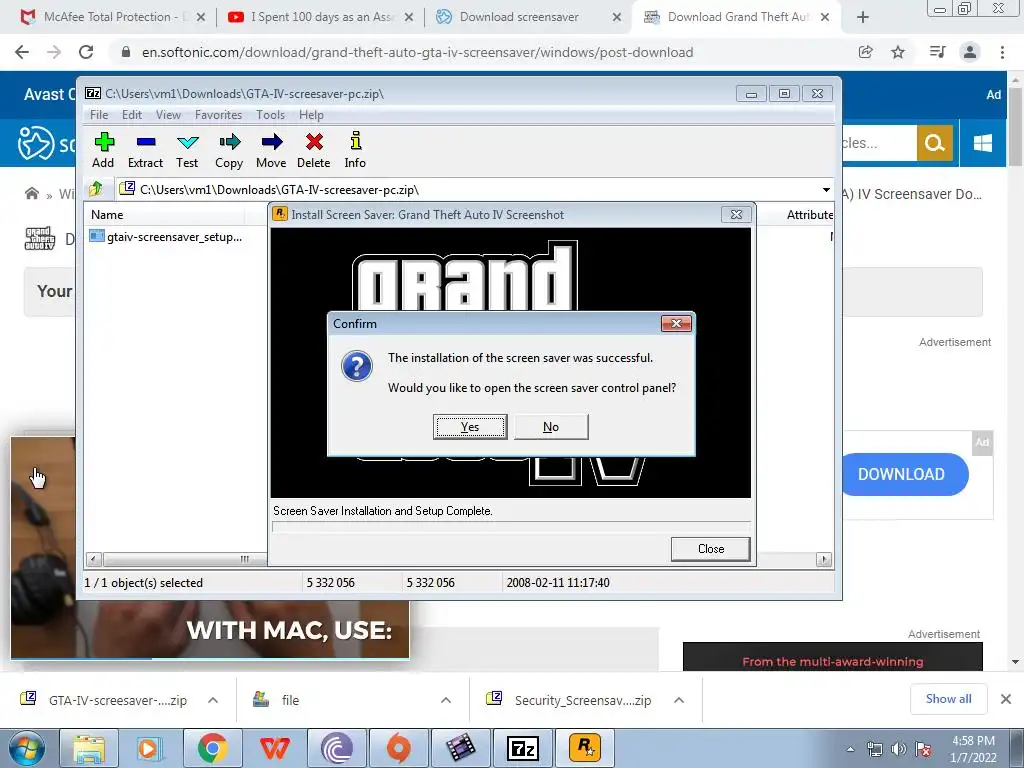
Task: Expand options for GTA-IV-screesaver zip download
Action: coord(213,700)
